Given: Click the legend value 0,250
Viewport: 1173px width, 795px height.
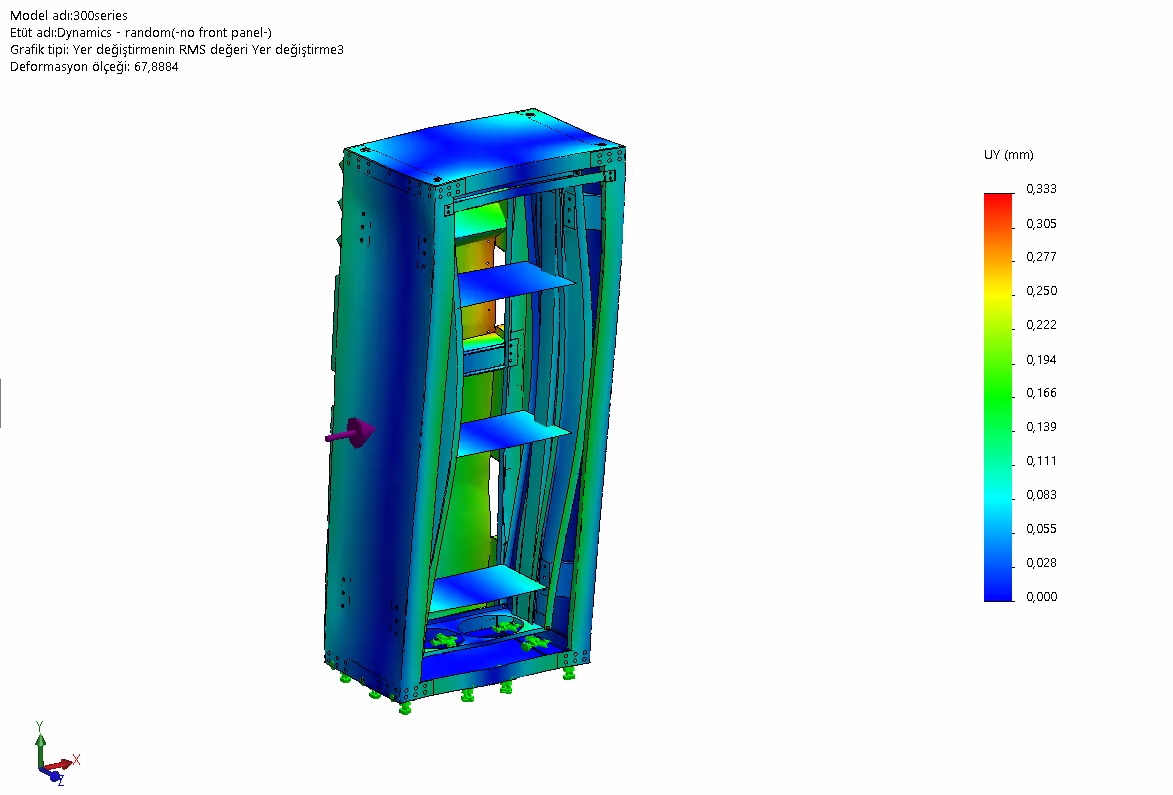Looking at the screenshot, I should tap(1041, 291).
